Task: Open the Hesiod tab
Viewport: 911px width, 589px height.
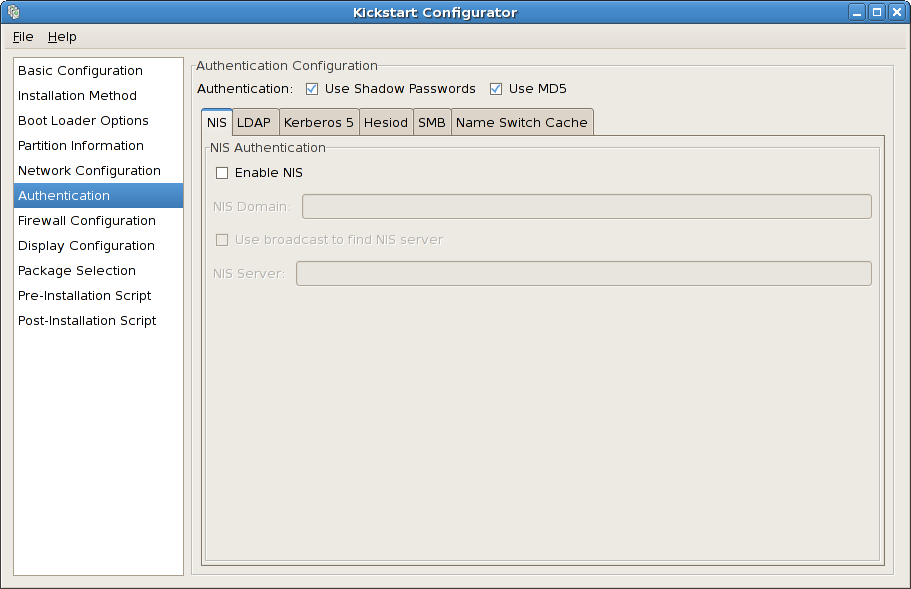Action: 386,122
